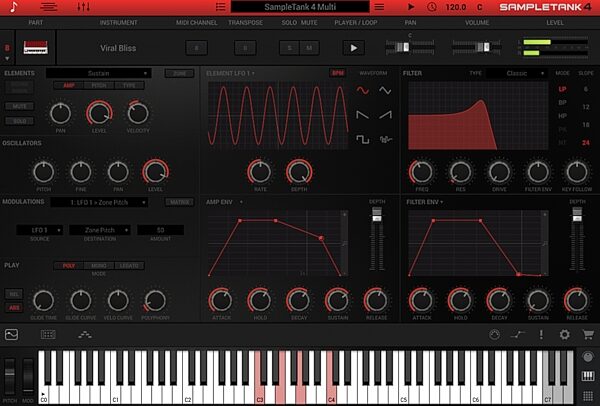Select the square LFO waveform
The image size is (600, 406).
(363, 139)
